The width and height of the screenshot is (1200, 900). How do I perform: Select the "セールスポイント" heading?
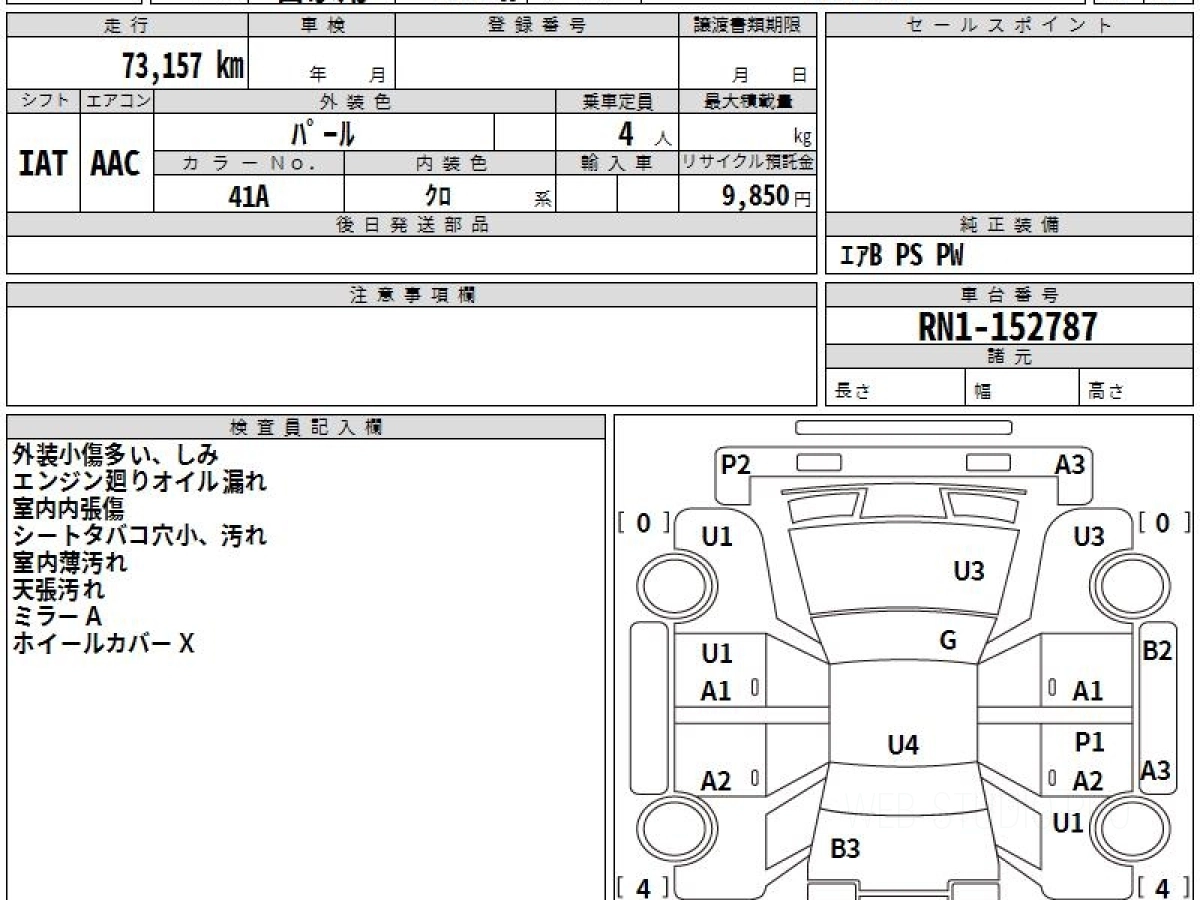click(x=1009, y=26)
